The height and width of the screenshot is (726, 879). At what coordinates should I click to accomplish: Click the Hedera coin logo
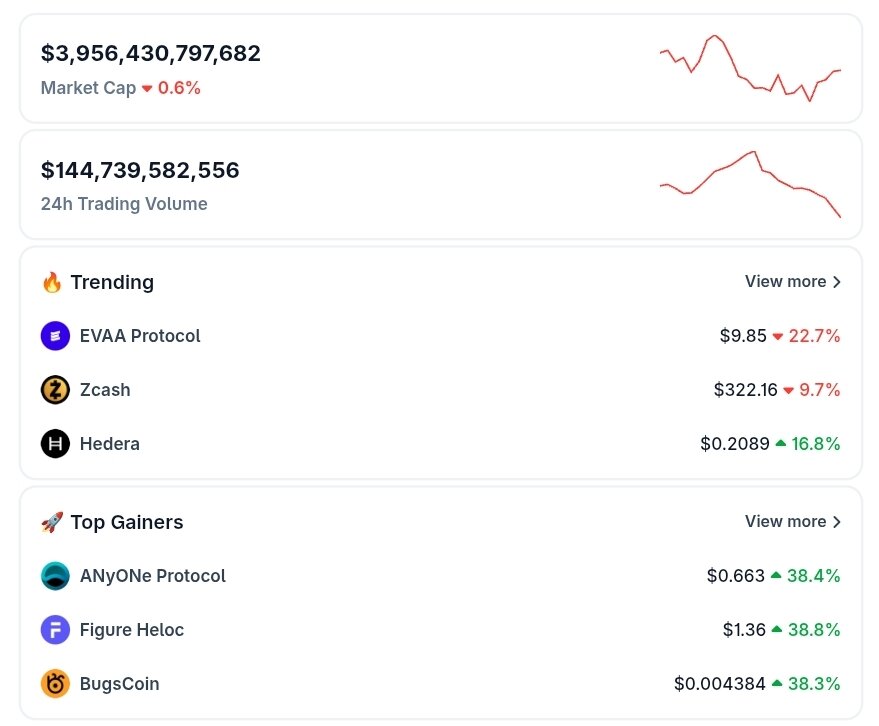pos(55,444)
